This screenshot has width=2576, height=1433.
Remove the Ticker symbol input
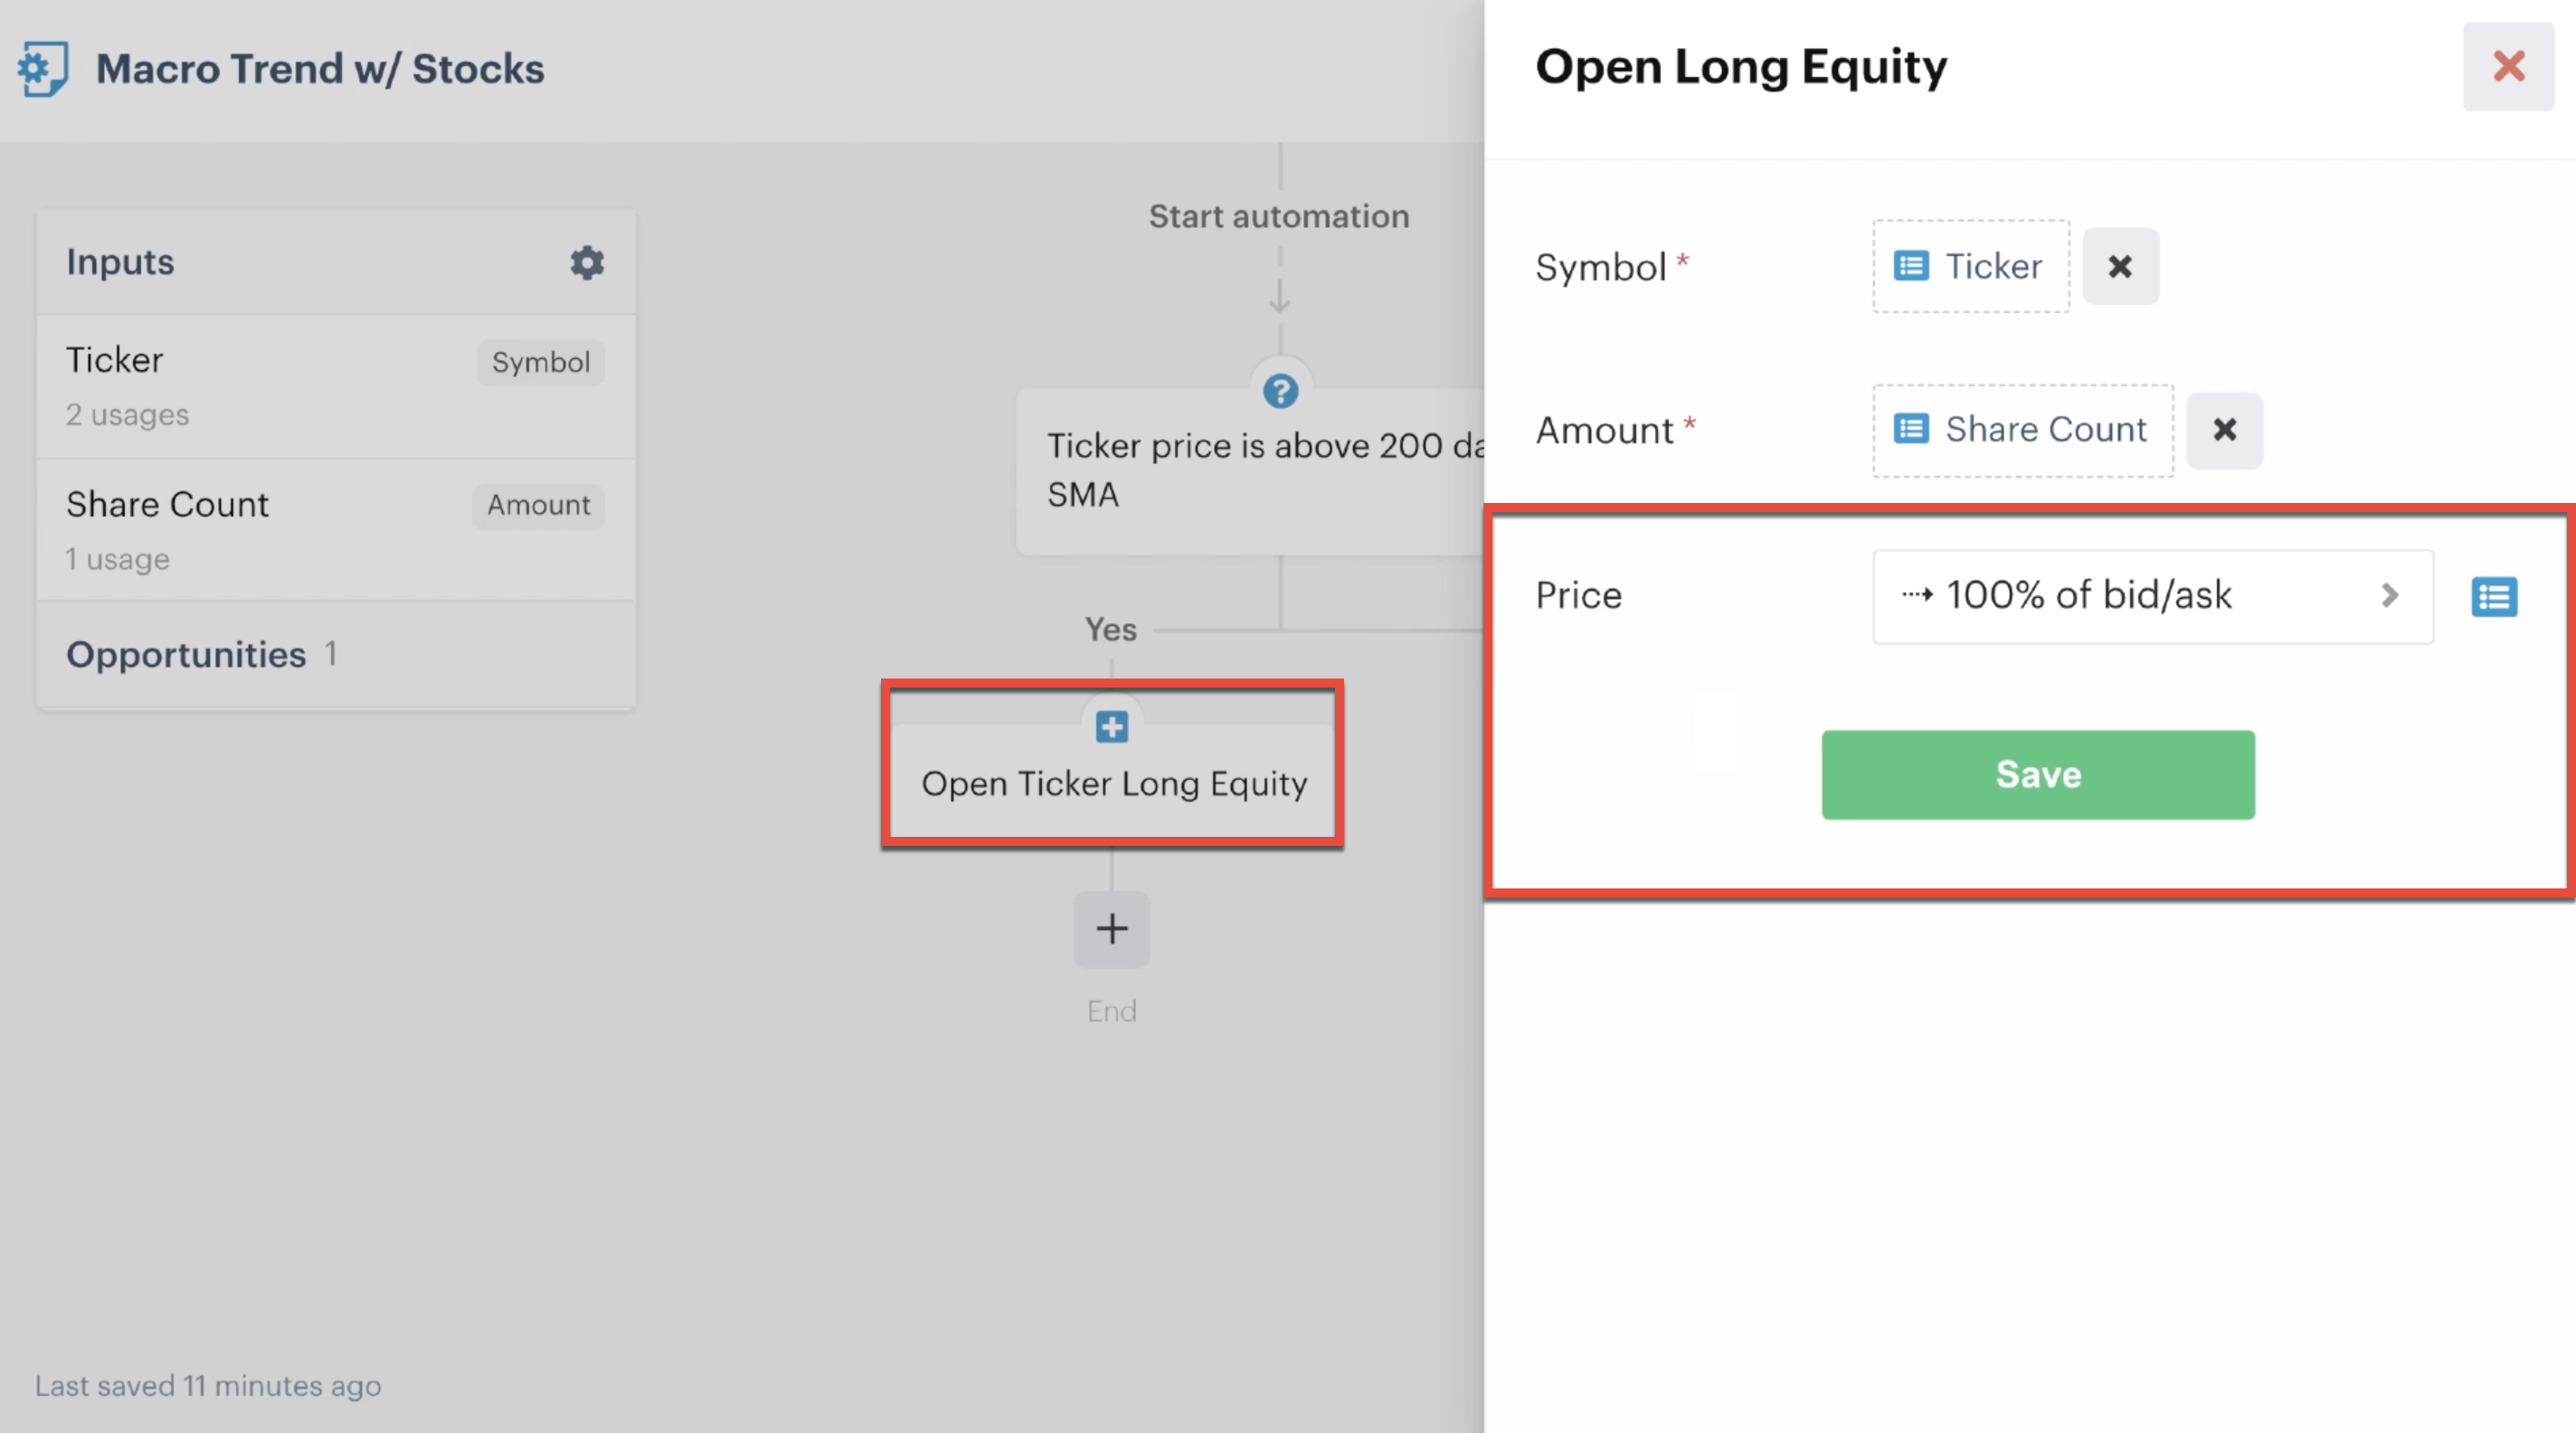point(2120,266)
